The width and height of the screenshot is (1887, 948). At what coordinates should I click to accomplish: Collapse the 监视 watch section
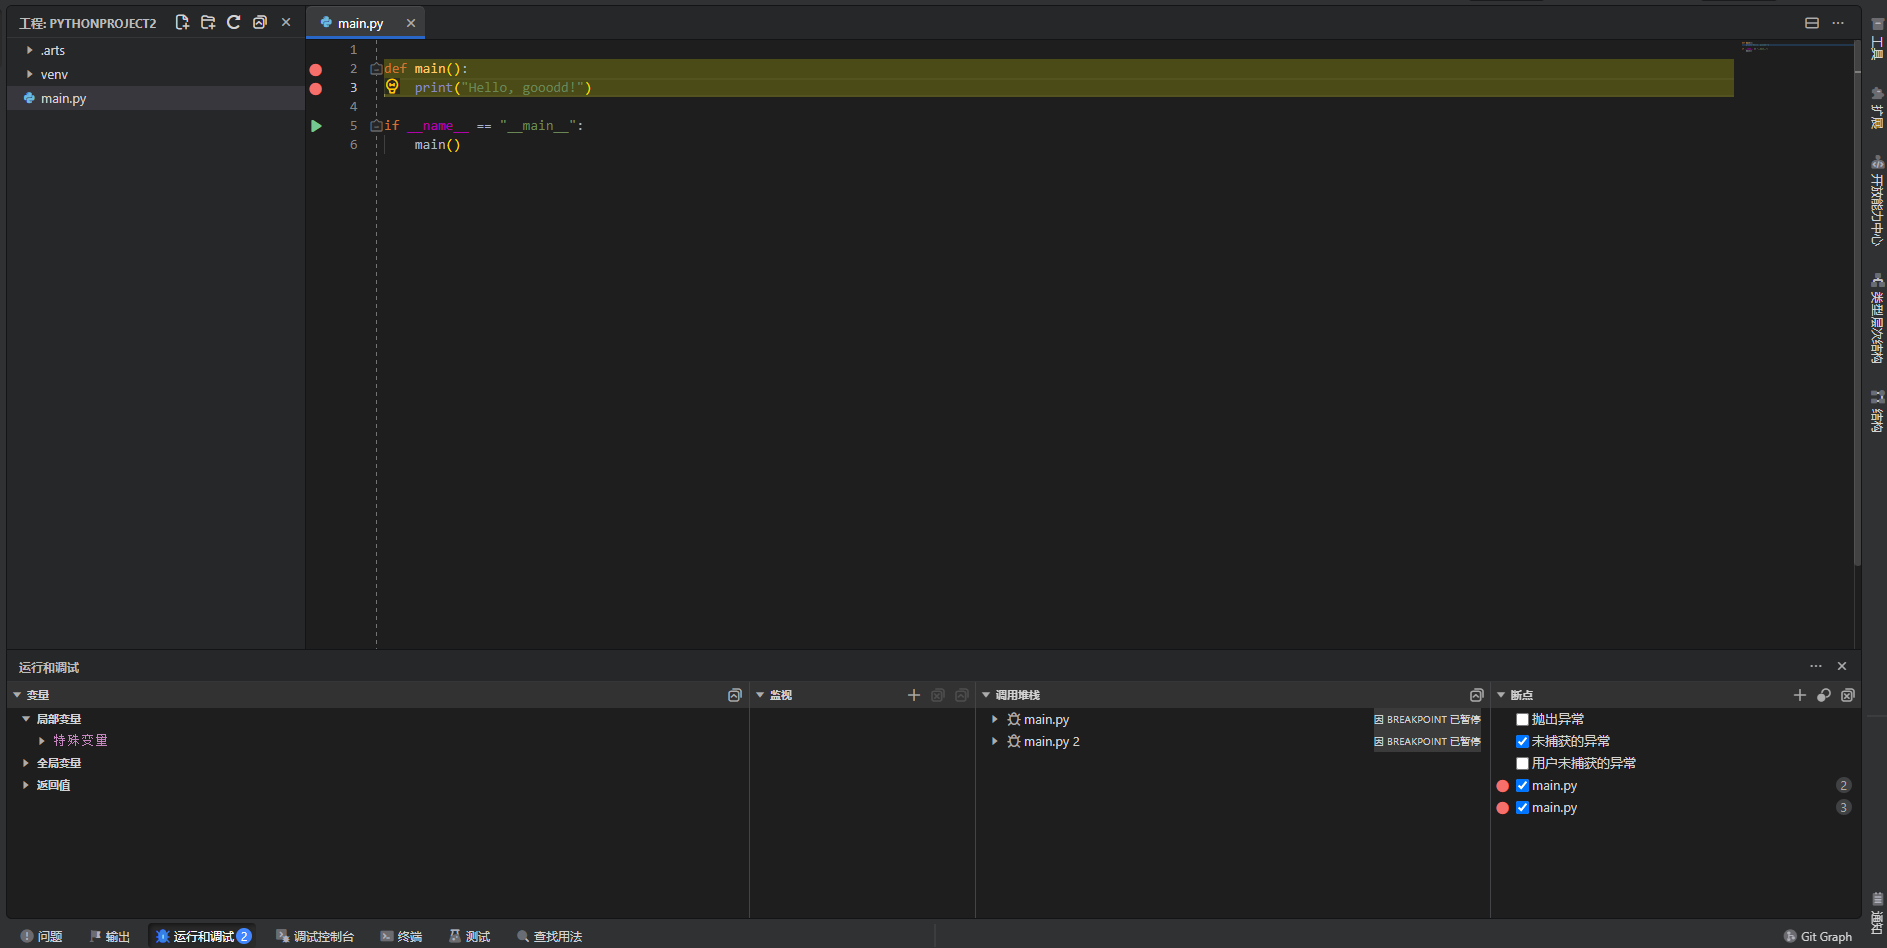[x=760, y=695]
